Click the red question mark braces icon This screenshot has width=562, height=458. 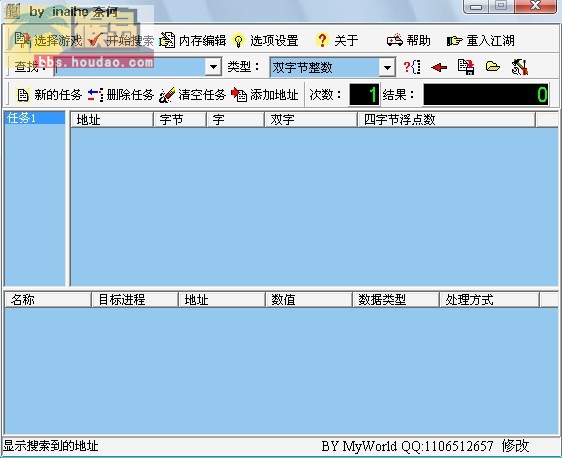pyautogui.click(x=412, y=67)
